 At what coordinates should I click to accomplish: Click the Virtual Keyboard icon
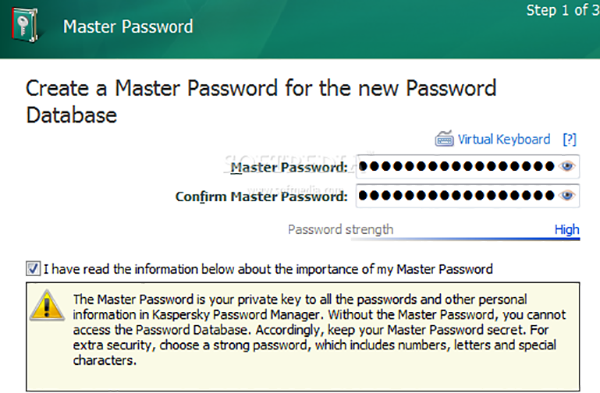pos(444,139)
